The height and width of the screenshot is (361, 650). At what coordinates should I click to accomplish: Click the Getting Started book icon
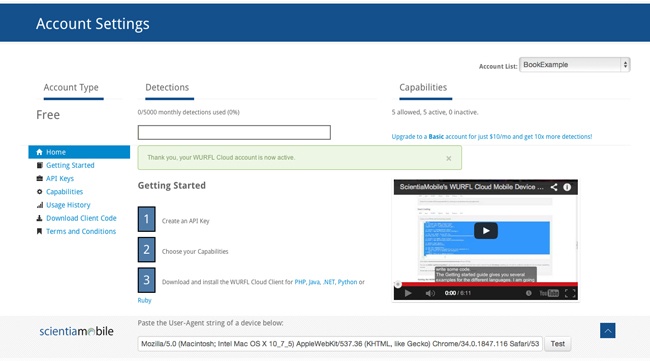(x=39, y=165)
